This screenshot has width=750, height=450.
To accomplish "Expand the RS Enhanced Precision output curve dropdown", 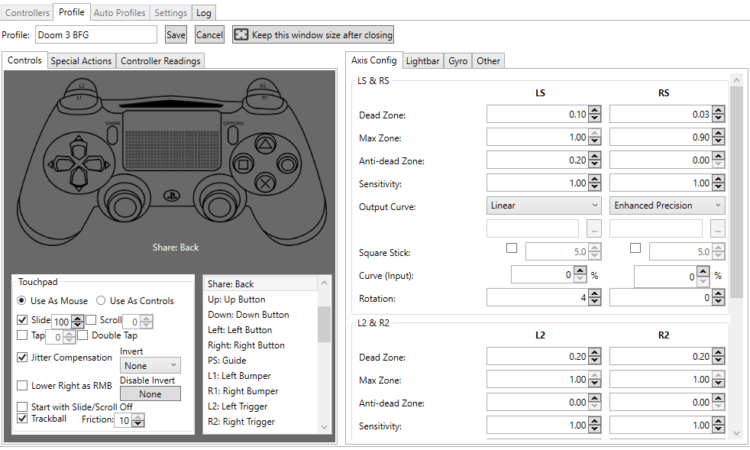I will click(667, 206).
